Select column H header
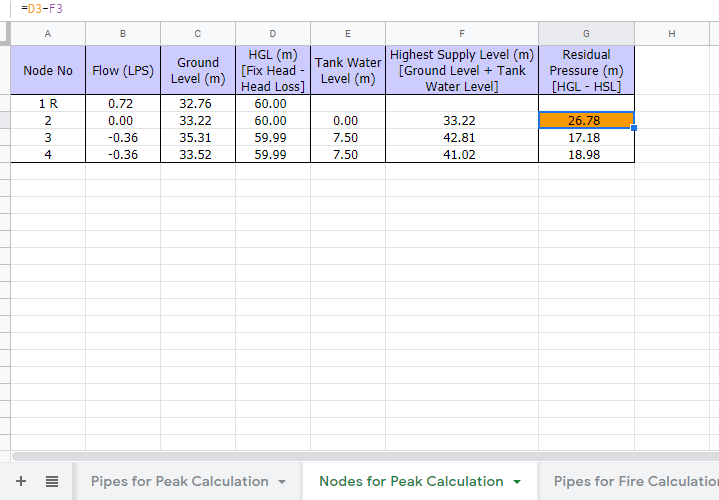 (672, 33)
